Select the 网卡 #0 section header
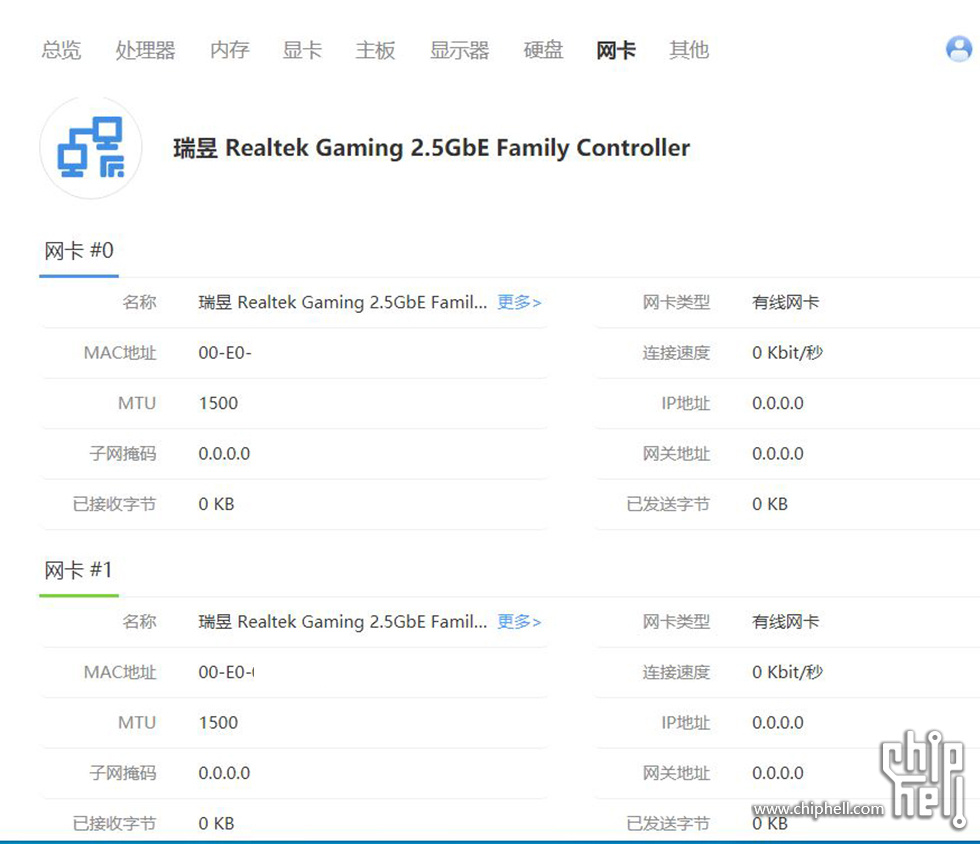Screen dimensions: 980x844 pyautogui.click(x=79, y=251)
